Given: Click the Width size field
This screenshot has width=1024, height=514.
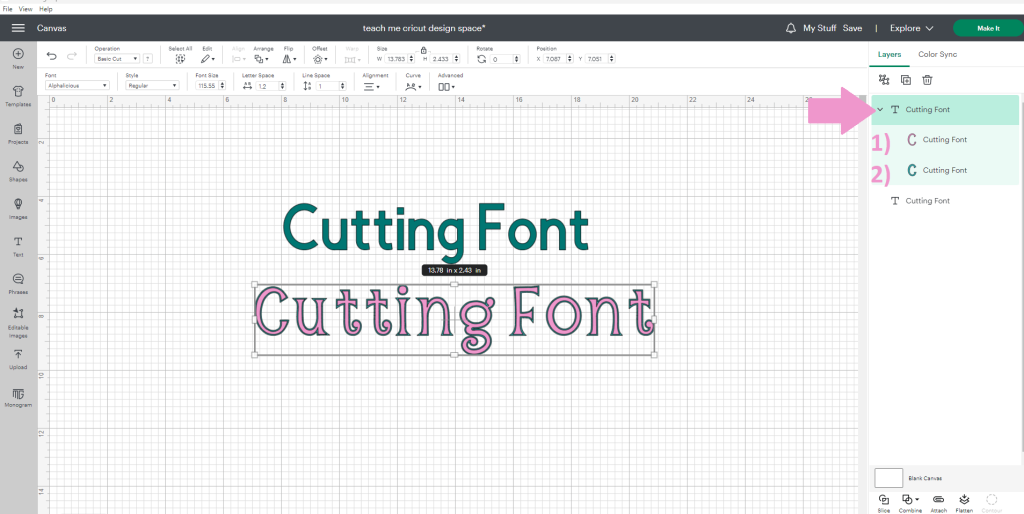Looking at the screenshot, I should (397, 59).
